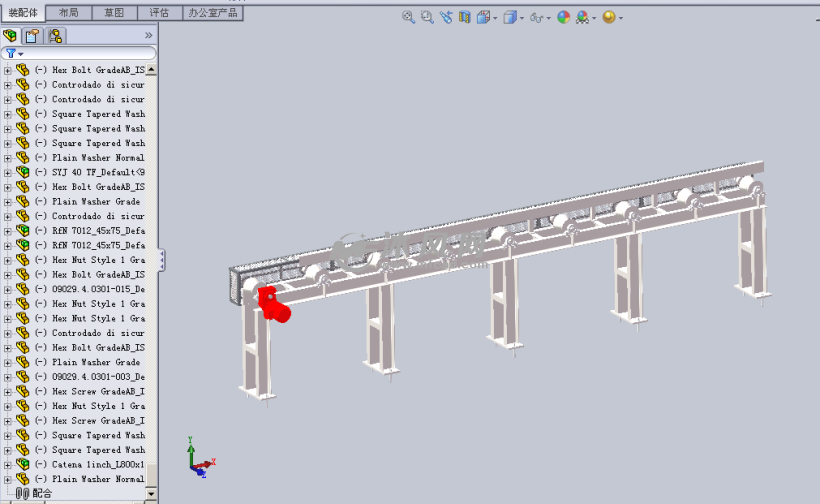Select Square Tapered Wash row above Catena
Screen dimensions: 820x504
point(90,450)
